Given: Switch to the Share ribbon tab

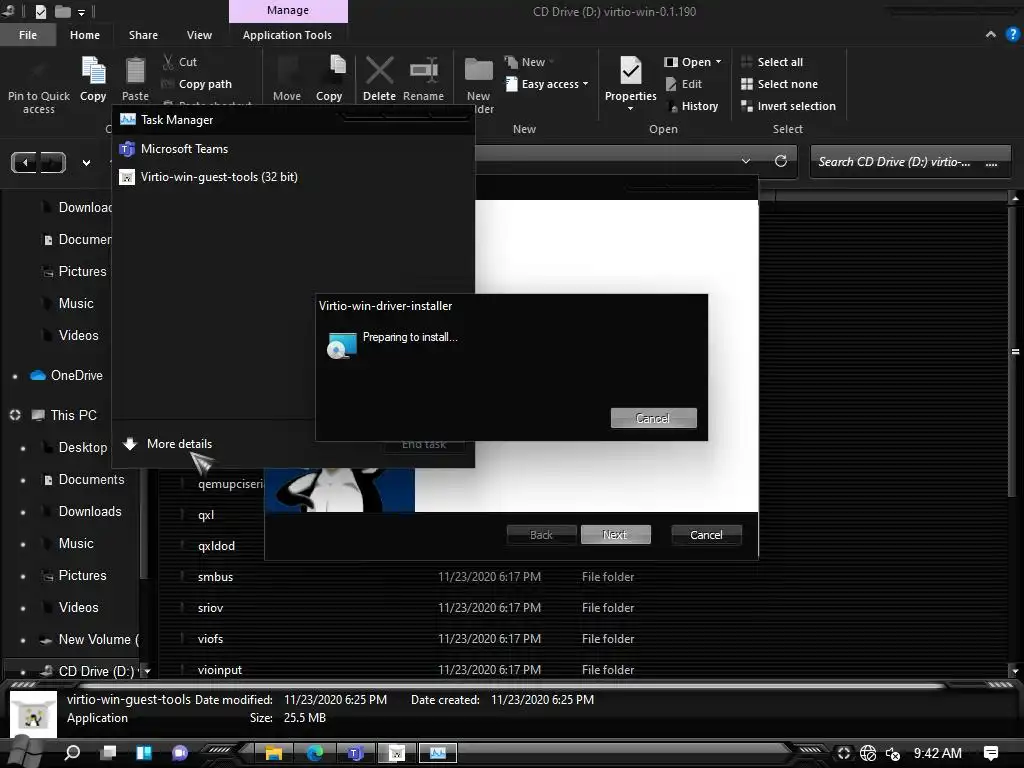Looking at the screenshot, I should [x=143, y=35].
